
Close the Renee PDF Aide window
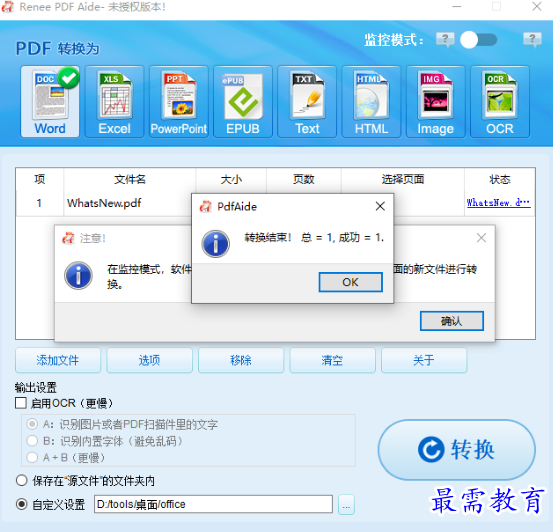pyautogui.click(x=537, y=7)
